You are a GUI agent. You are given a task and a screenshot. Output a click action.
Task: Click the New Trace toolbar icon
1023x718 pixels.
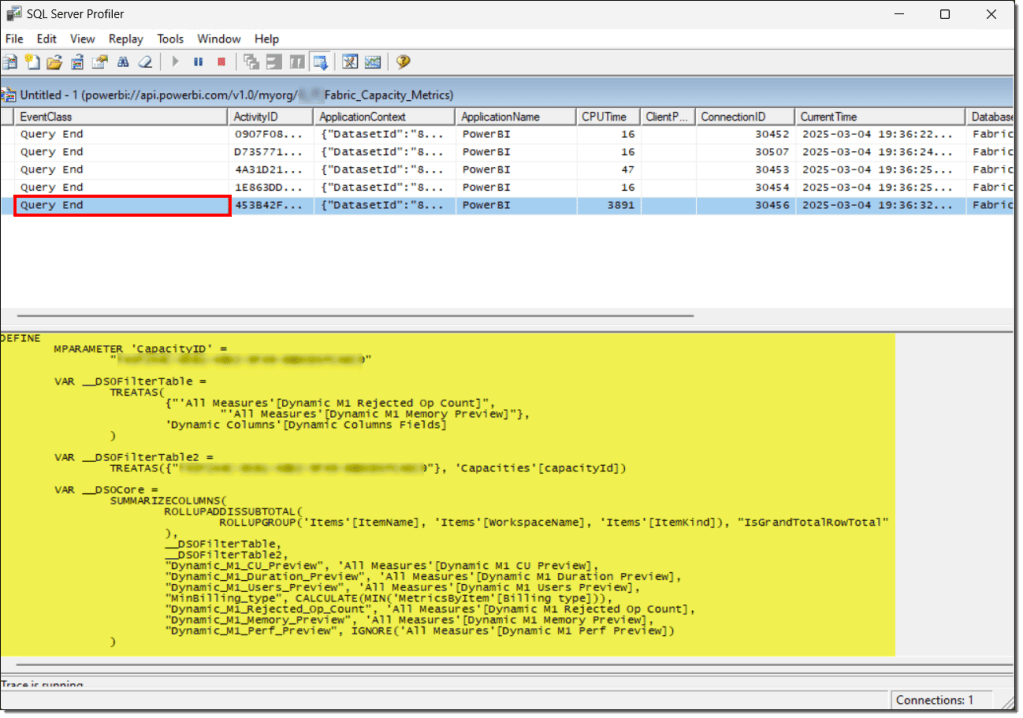click(10, 62)
